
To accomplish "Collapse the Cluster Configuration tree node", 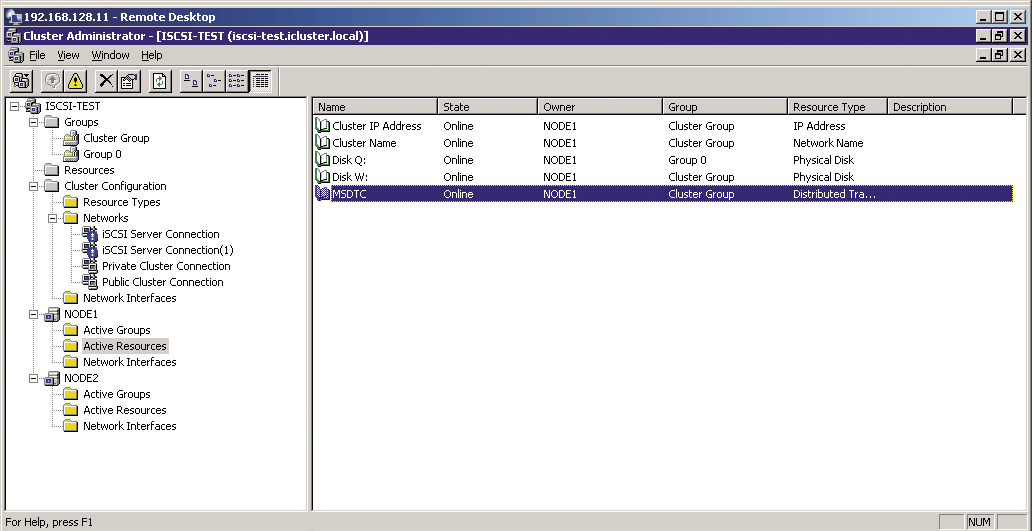I will coord(33,186).
